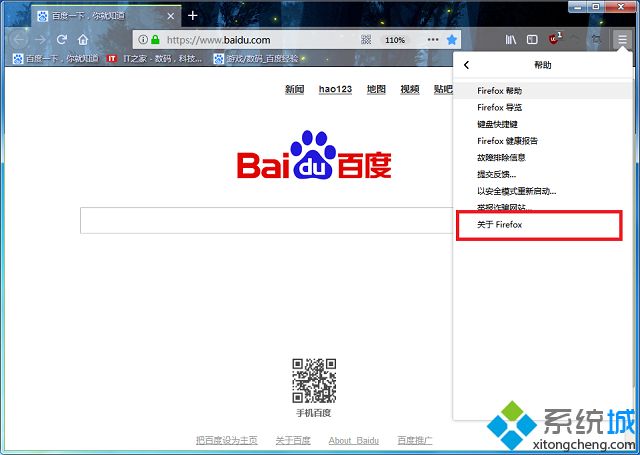Click the Baidu logo image
The width and height of the screenshot is (640, 455).
point(314,155)
